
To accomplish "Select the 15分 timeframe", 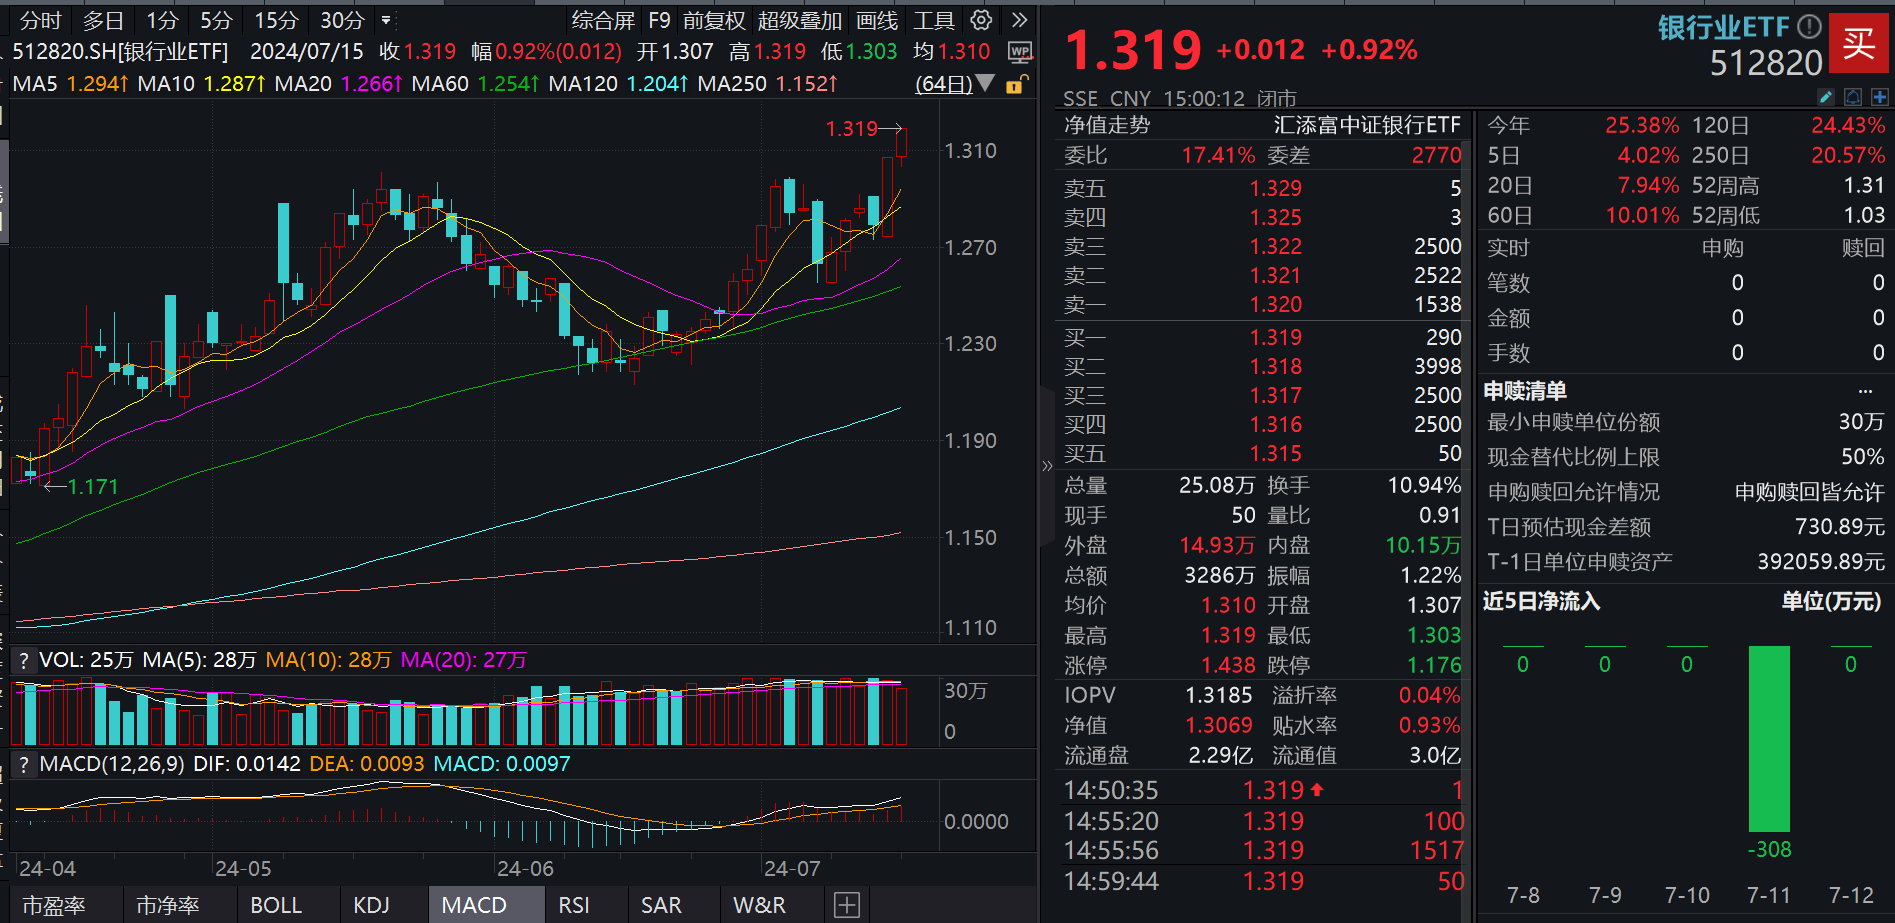I will click(276, 20).
